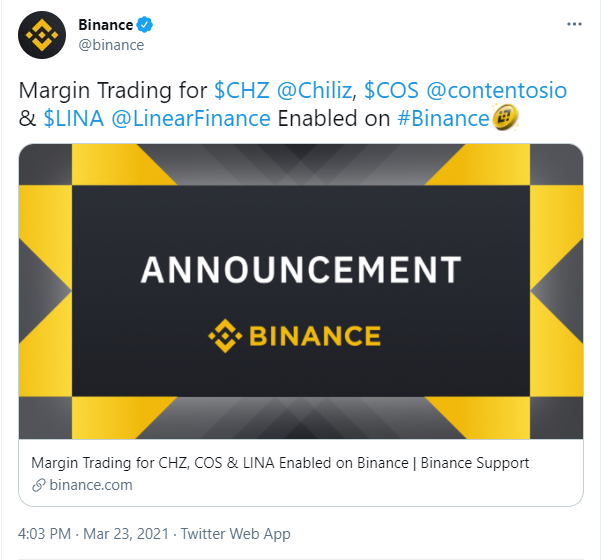Open the @binance handle link

(x=111, y=45)
